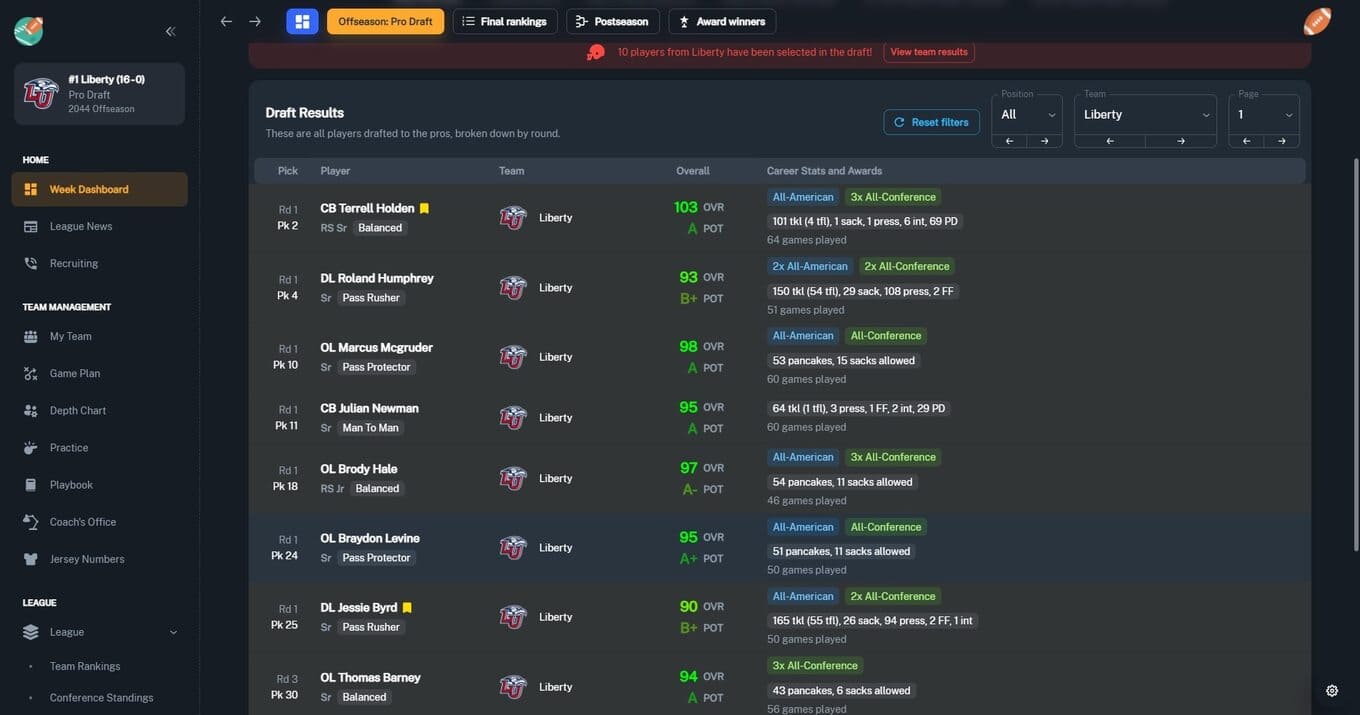
Task: Click Liberty team logo in sidebar card
Action: 41,94
